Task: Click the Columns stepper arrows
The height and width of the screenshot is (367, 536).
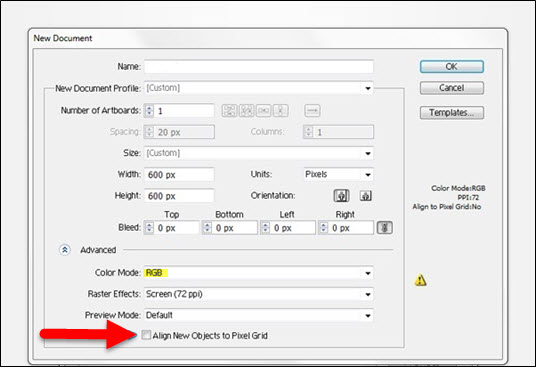Action: click(308, 132)
